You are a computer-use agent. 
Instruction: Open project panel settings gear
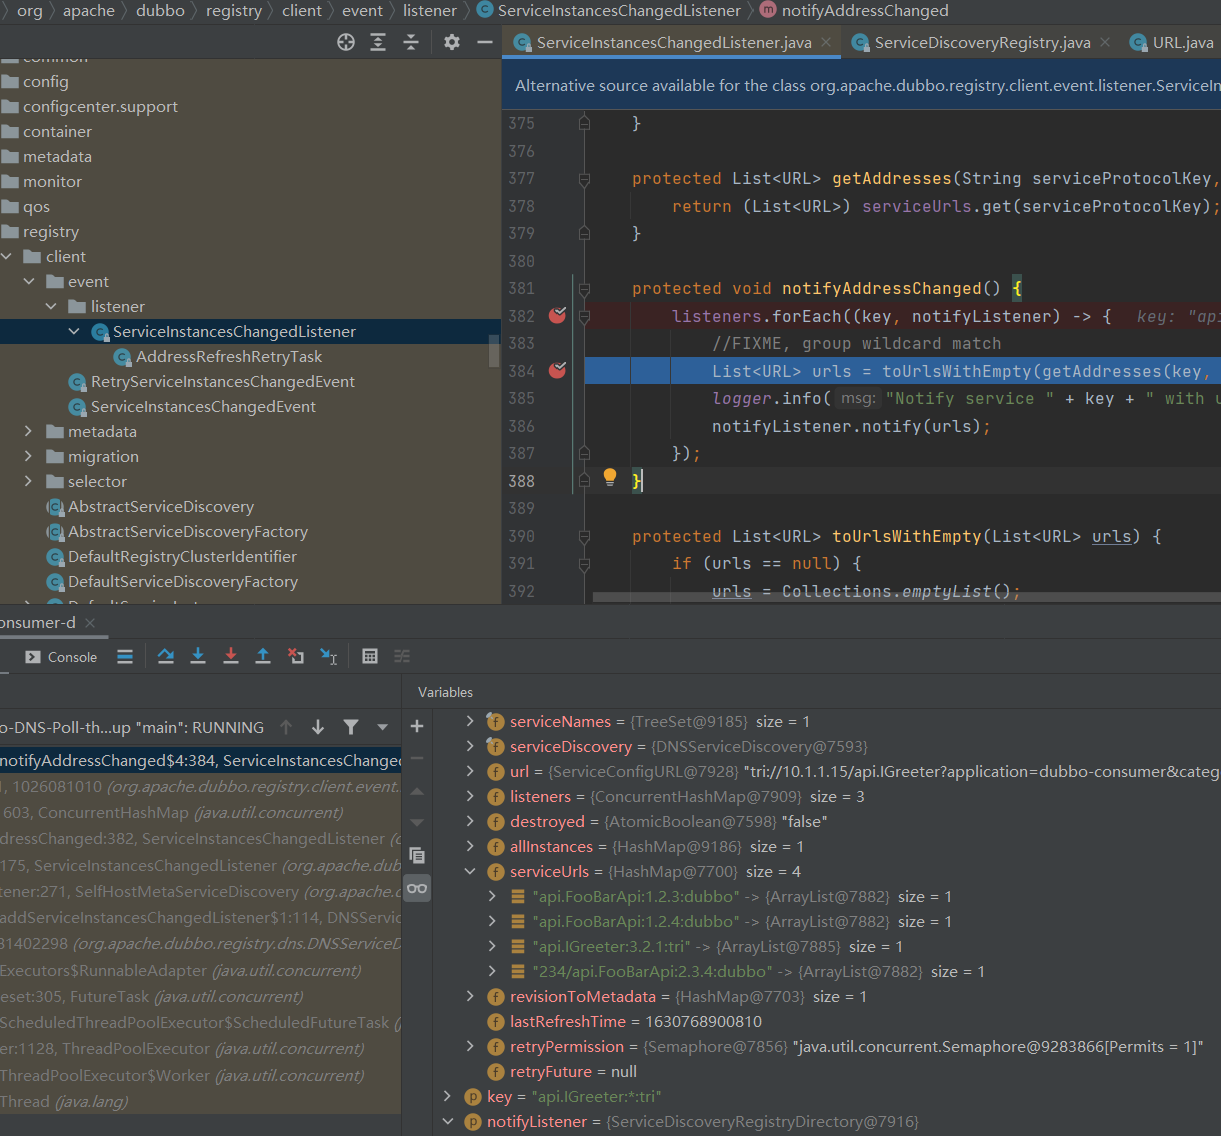click(452, 42)
